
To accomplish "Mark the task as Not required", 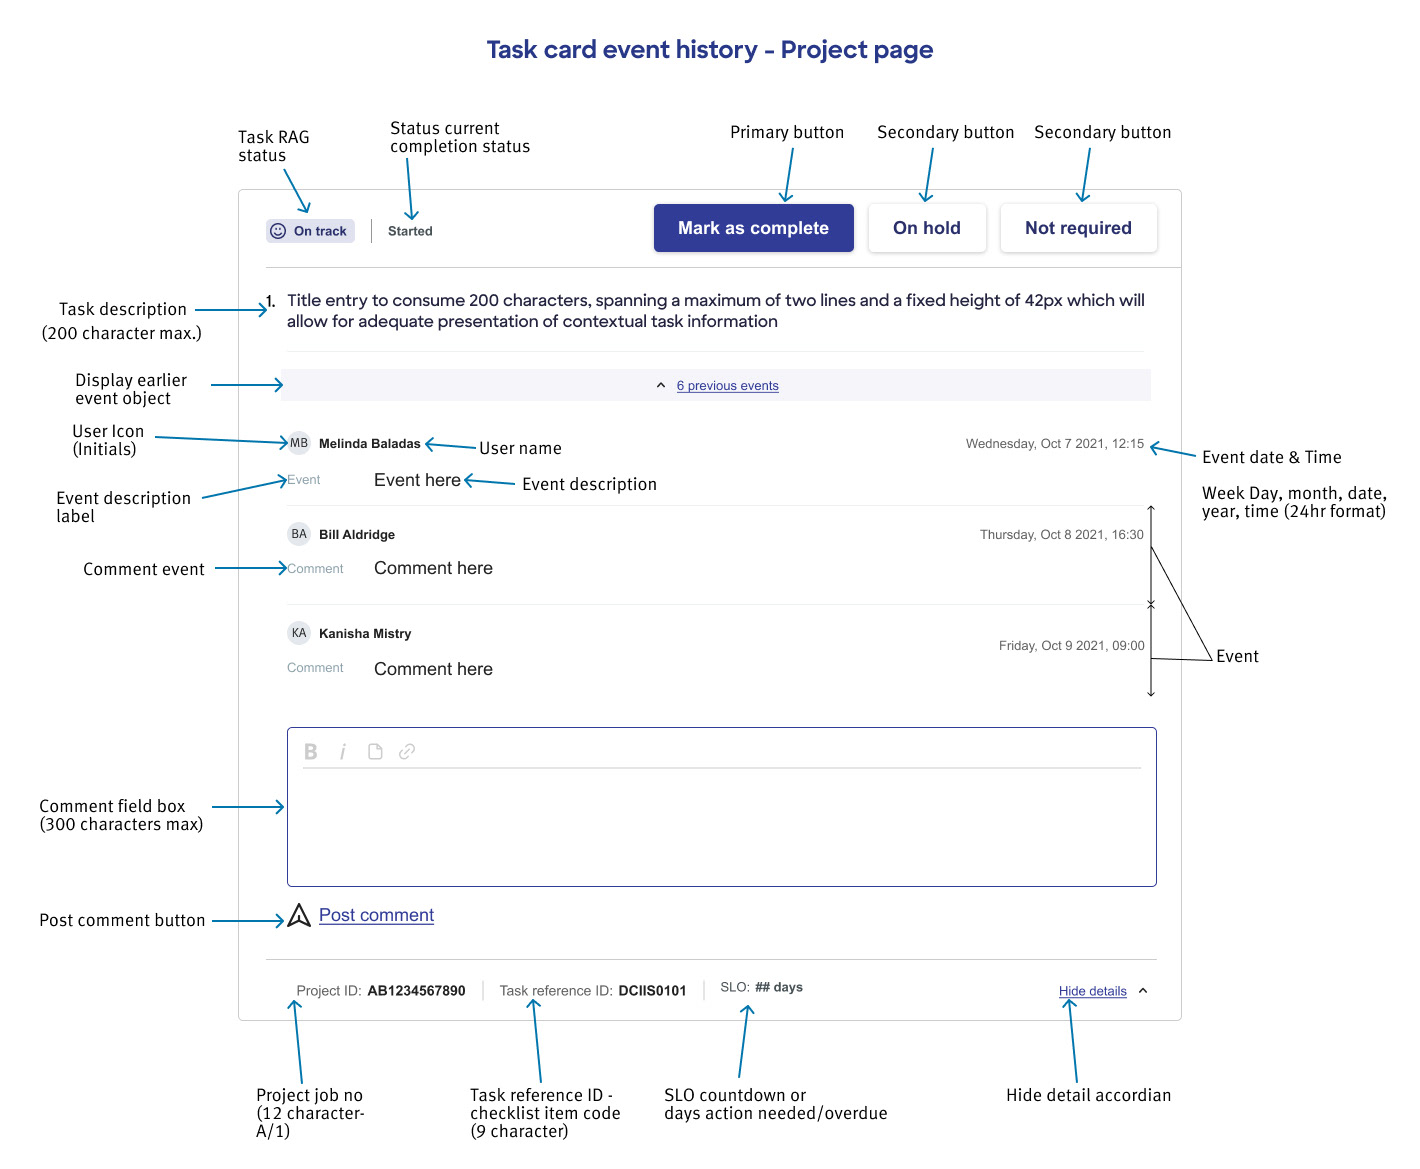I will pyautogui.click(x=1078, y=228).
